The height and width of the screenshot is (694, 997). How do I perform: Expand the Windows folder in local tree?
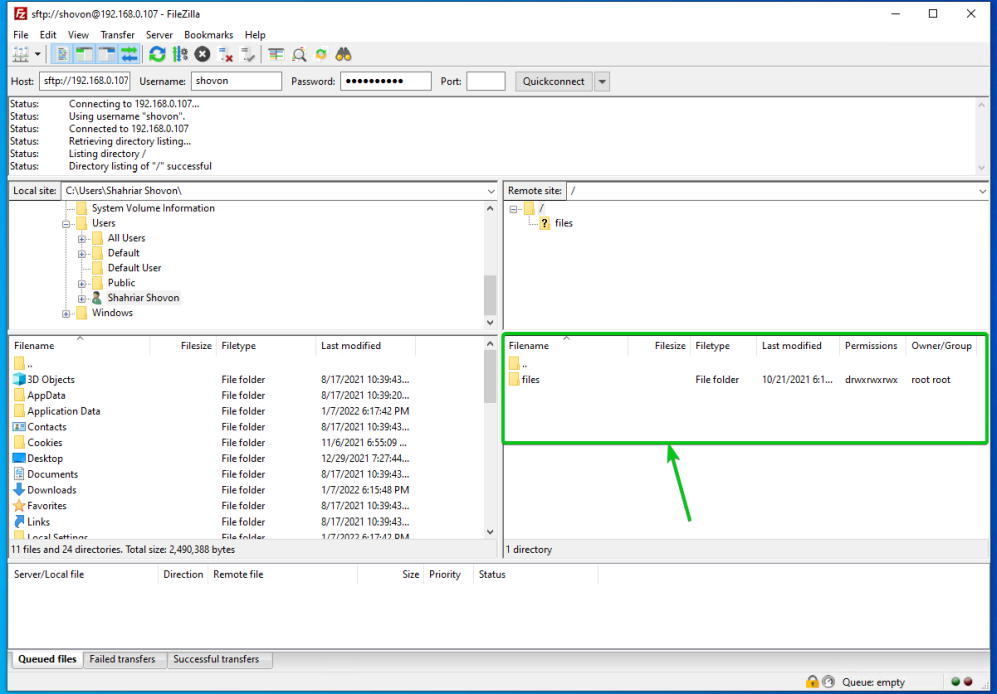(67, 313)
